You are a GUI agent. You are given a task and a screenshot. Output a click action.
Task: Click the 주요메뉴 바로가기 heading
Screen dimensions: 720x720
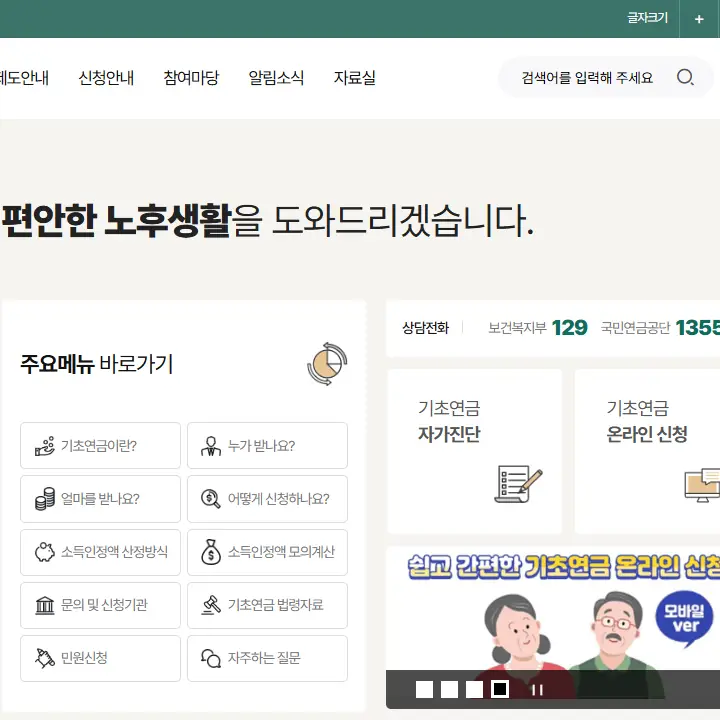click(96, 364)
